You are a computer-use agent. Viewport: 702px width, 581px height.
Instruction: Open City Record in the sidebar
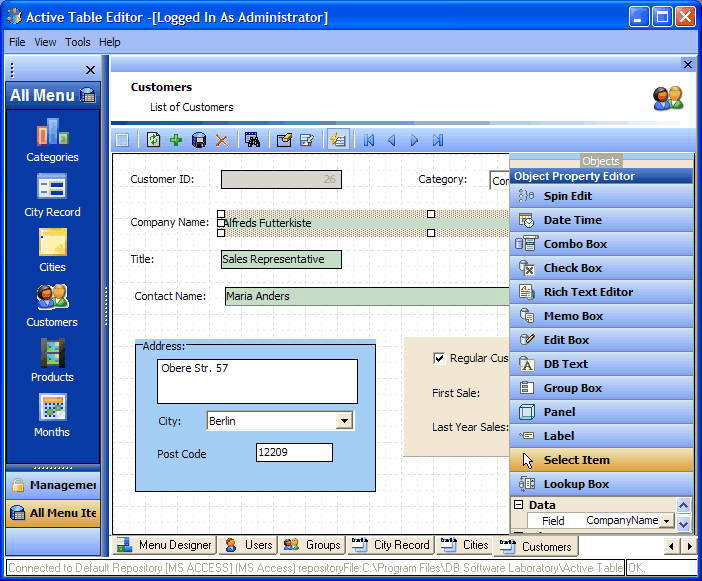point(52,196)
